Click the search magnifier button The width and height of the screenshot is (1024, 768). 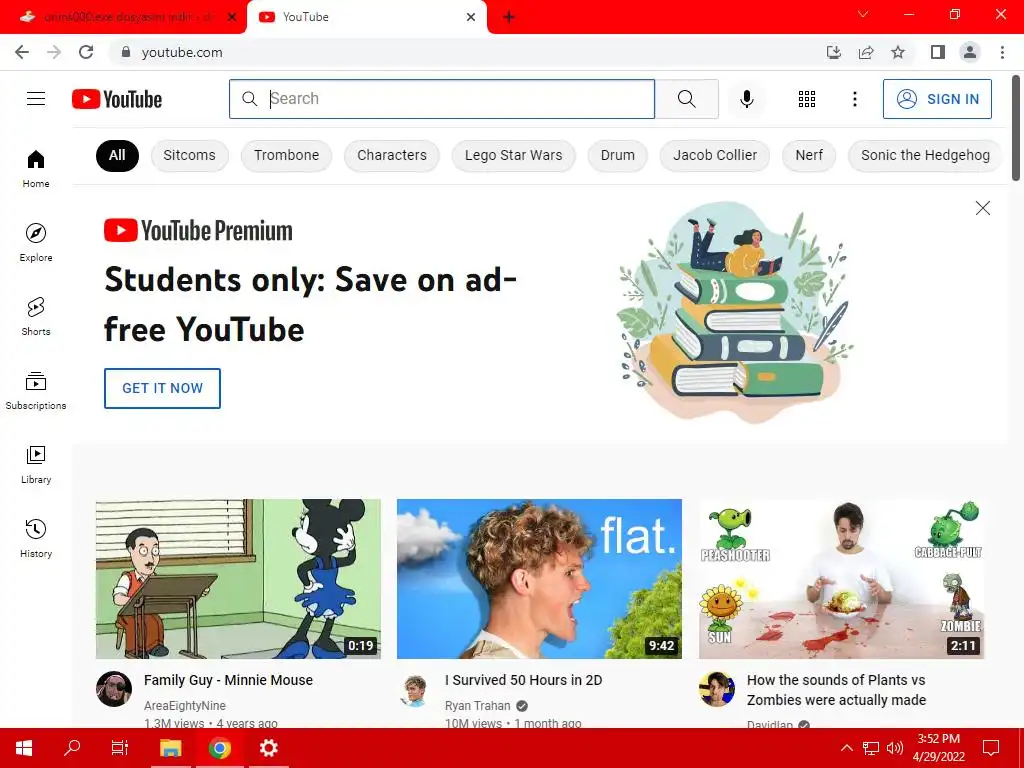coord(686,99)
